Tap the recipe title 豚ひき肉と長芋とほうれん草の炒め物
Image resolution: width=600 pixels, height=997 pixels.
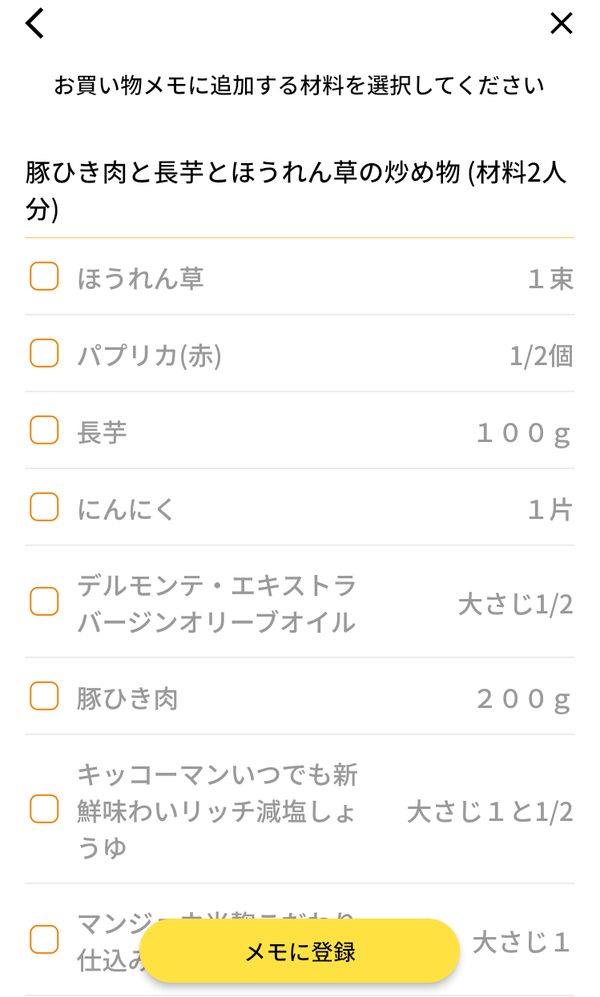(x=243, y=172)
